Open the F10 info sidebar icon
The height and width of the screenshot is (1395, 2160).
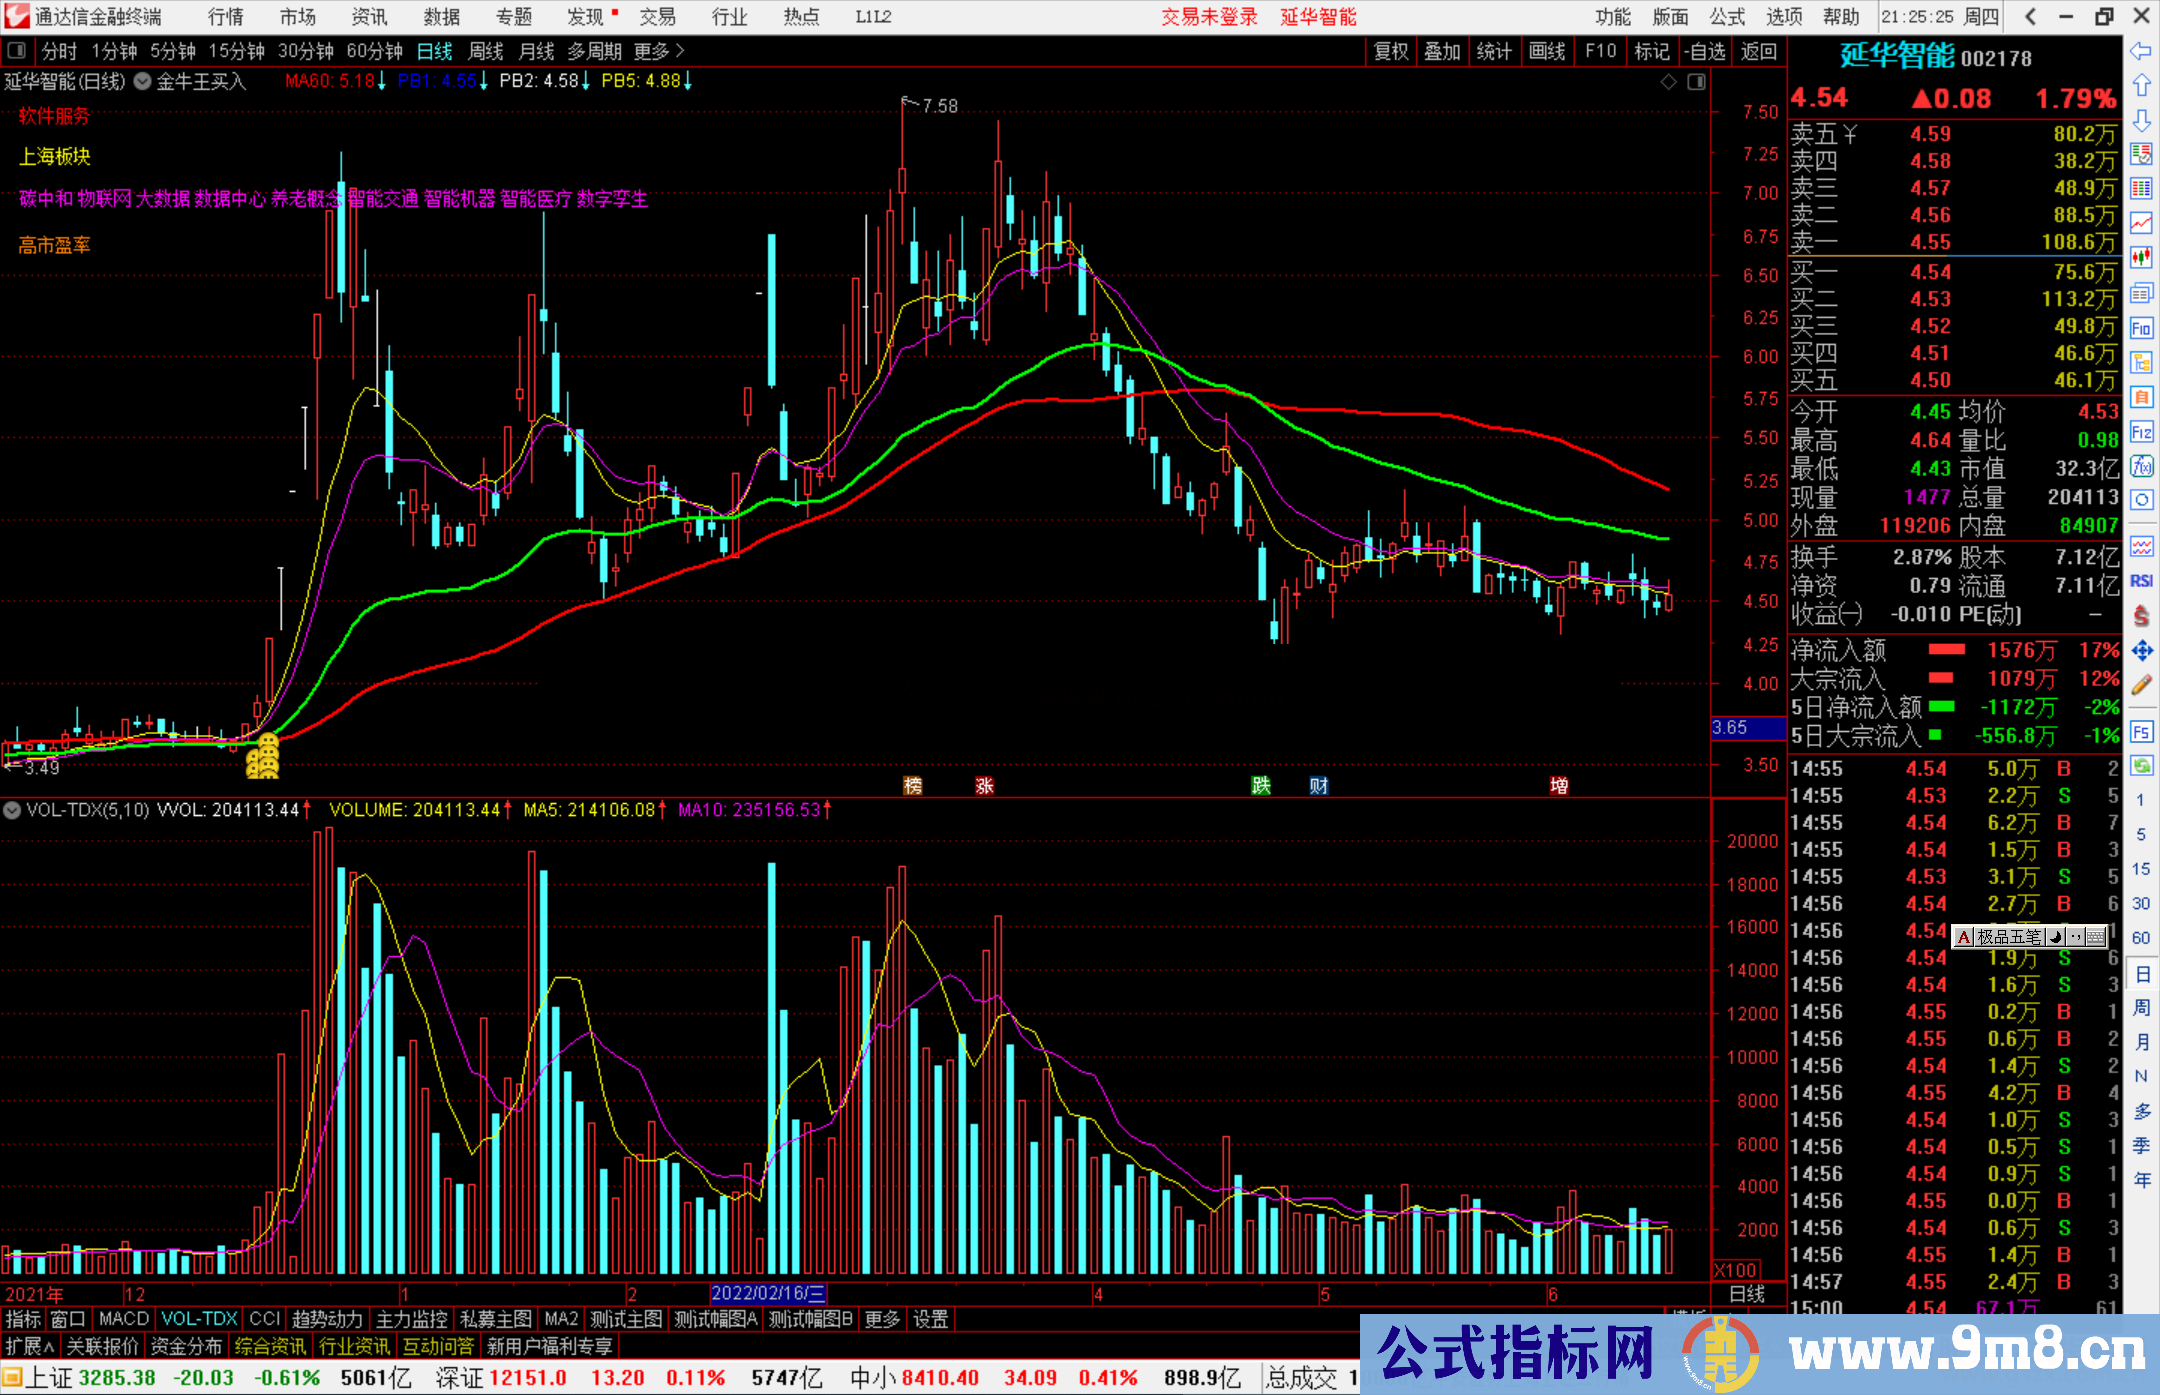pos(2141,328)
